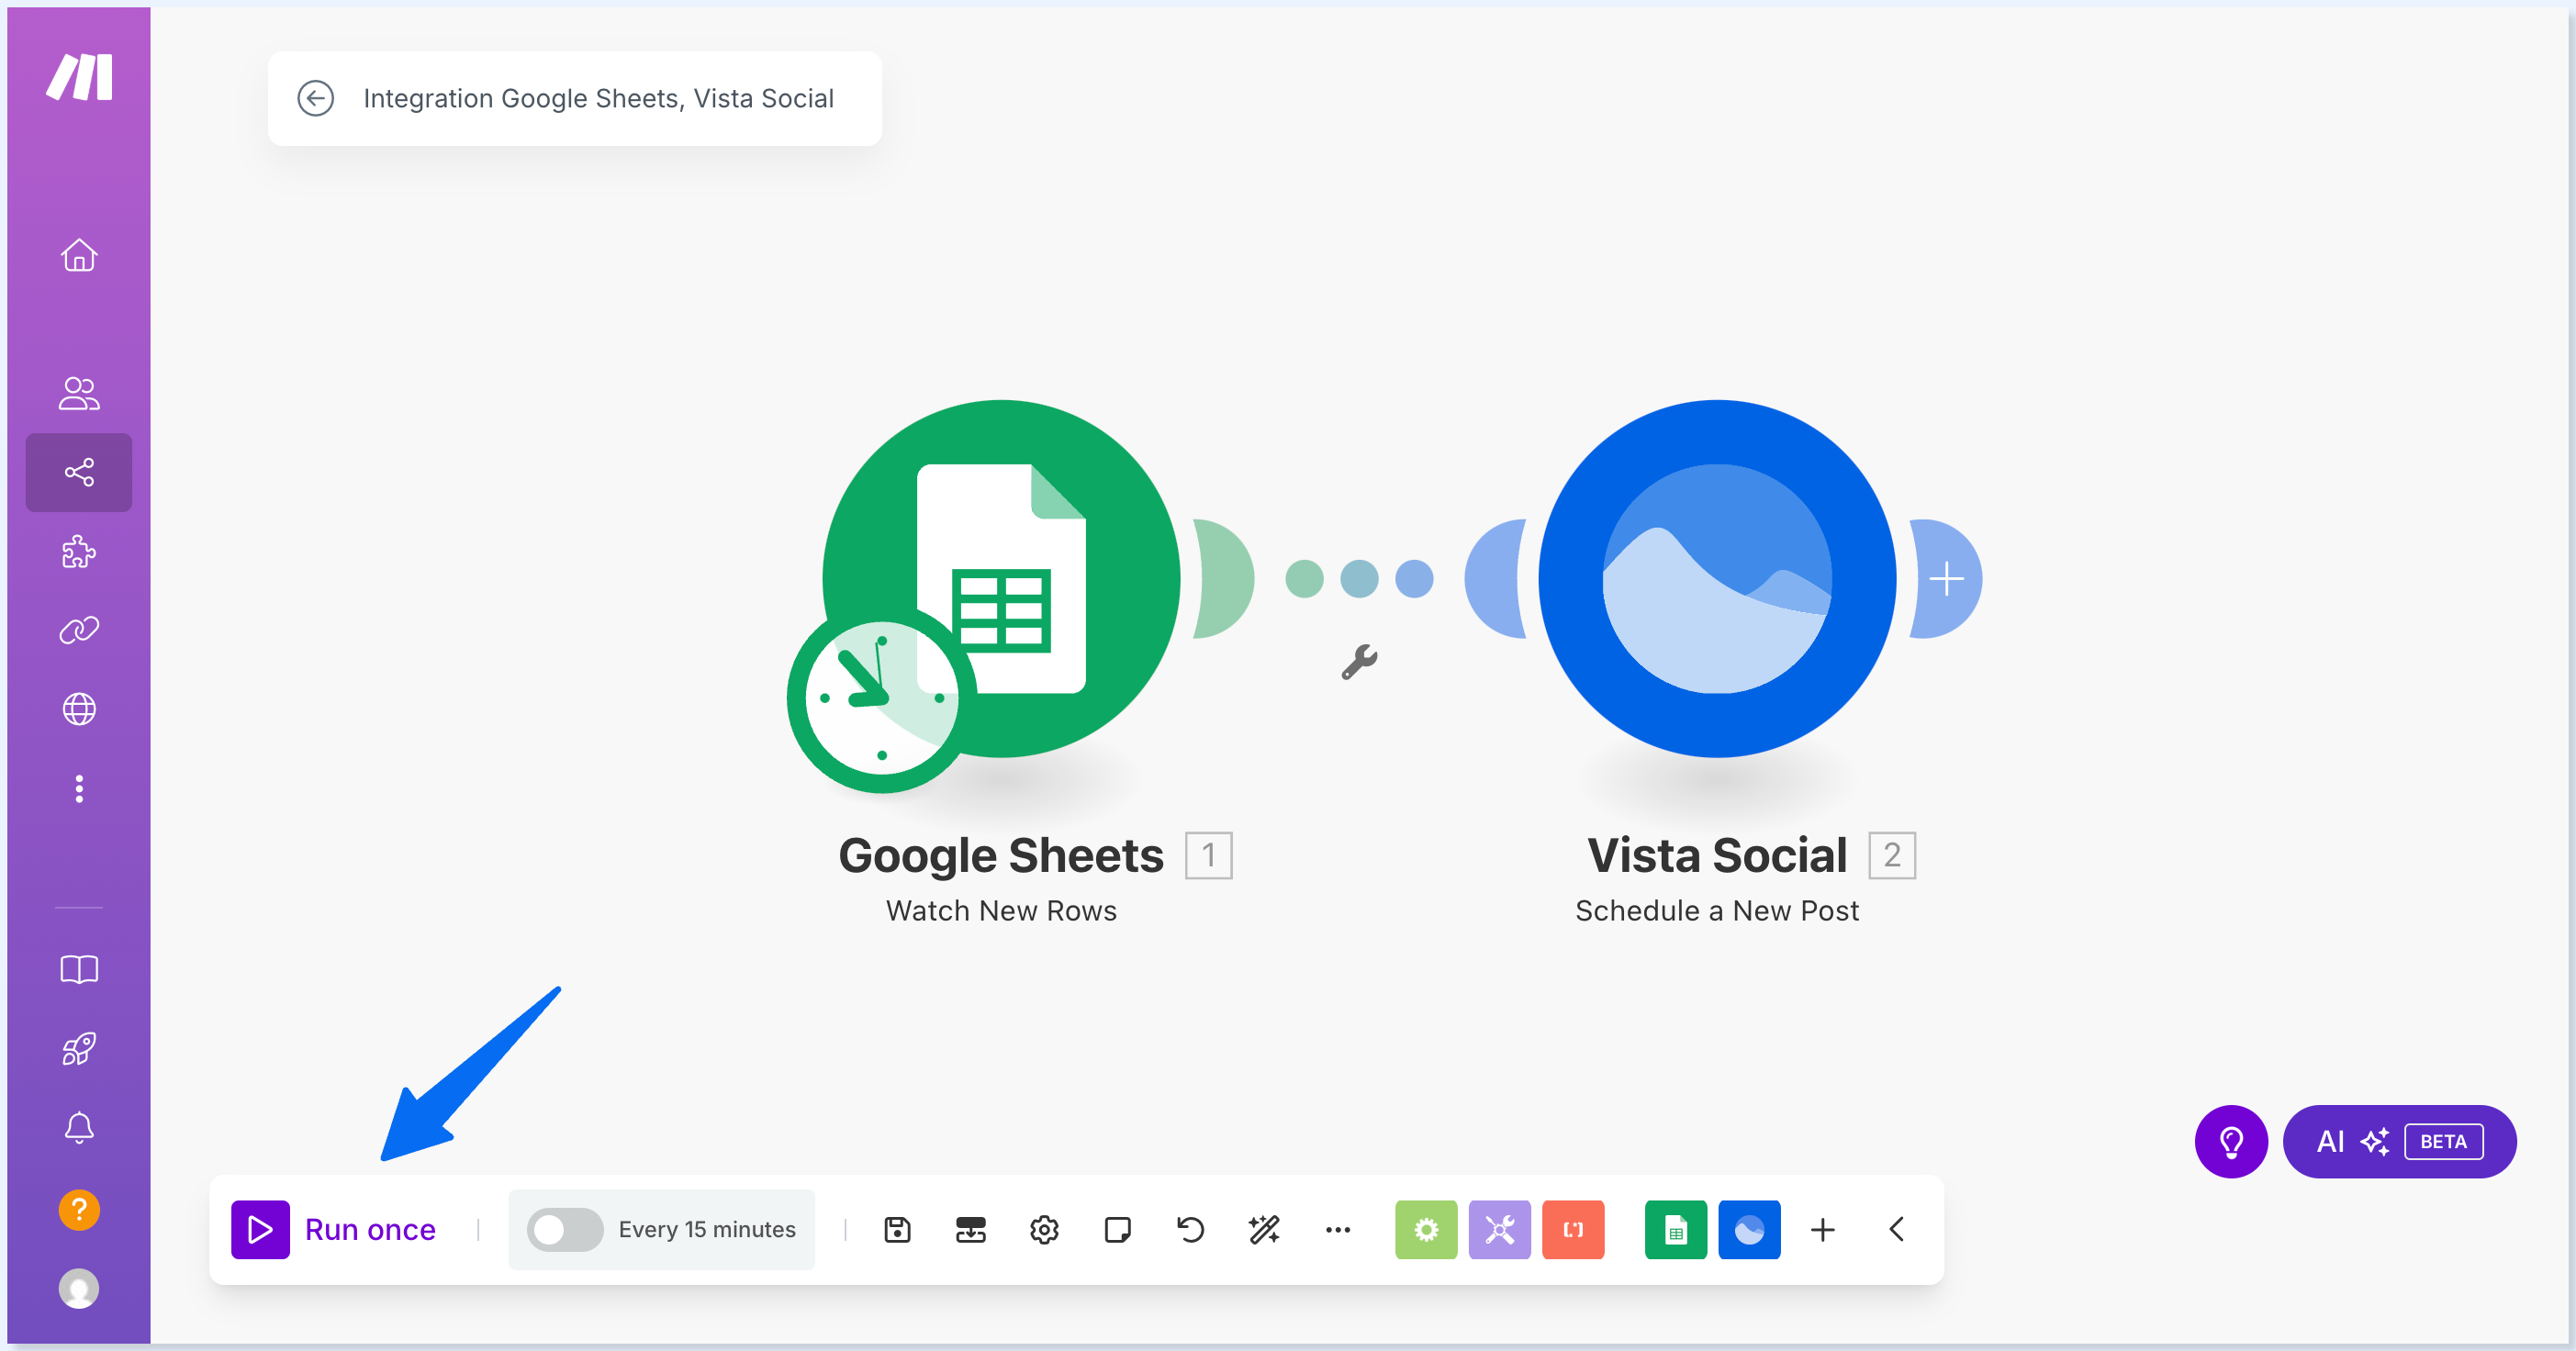Image resolution: width=2576 pixels, height=1351 pixels.
Task: Select the Vista Social favorite icon in toolbar
Action: coord(1749,1229)
